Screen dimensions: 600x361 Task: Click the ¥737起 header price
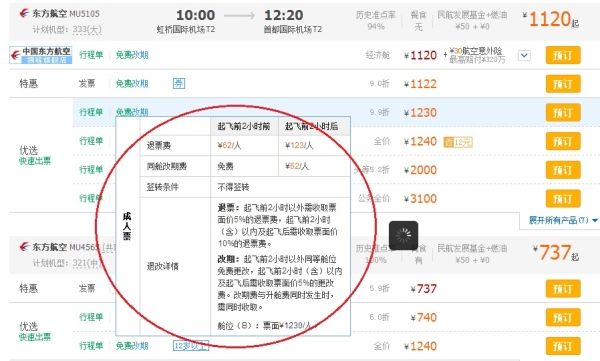coord(556,253)
